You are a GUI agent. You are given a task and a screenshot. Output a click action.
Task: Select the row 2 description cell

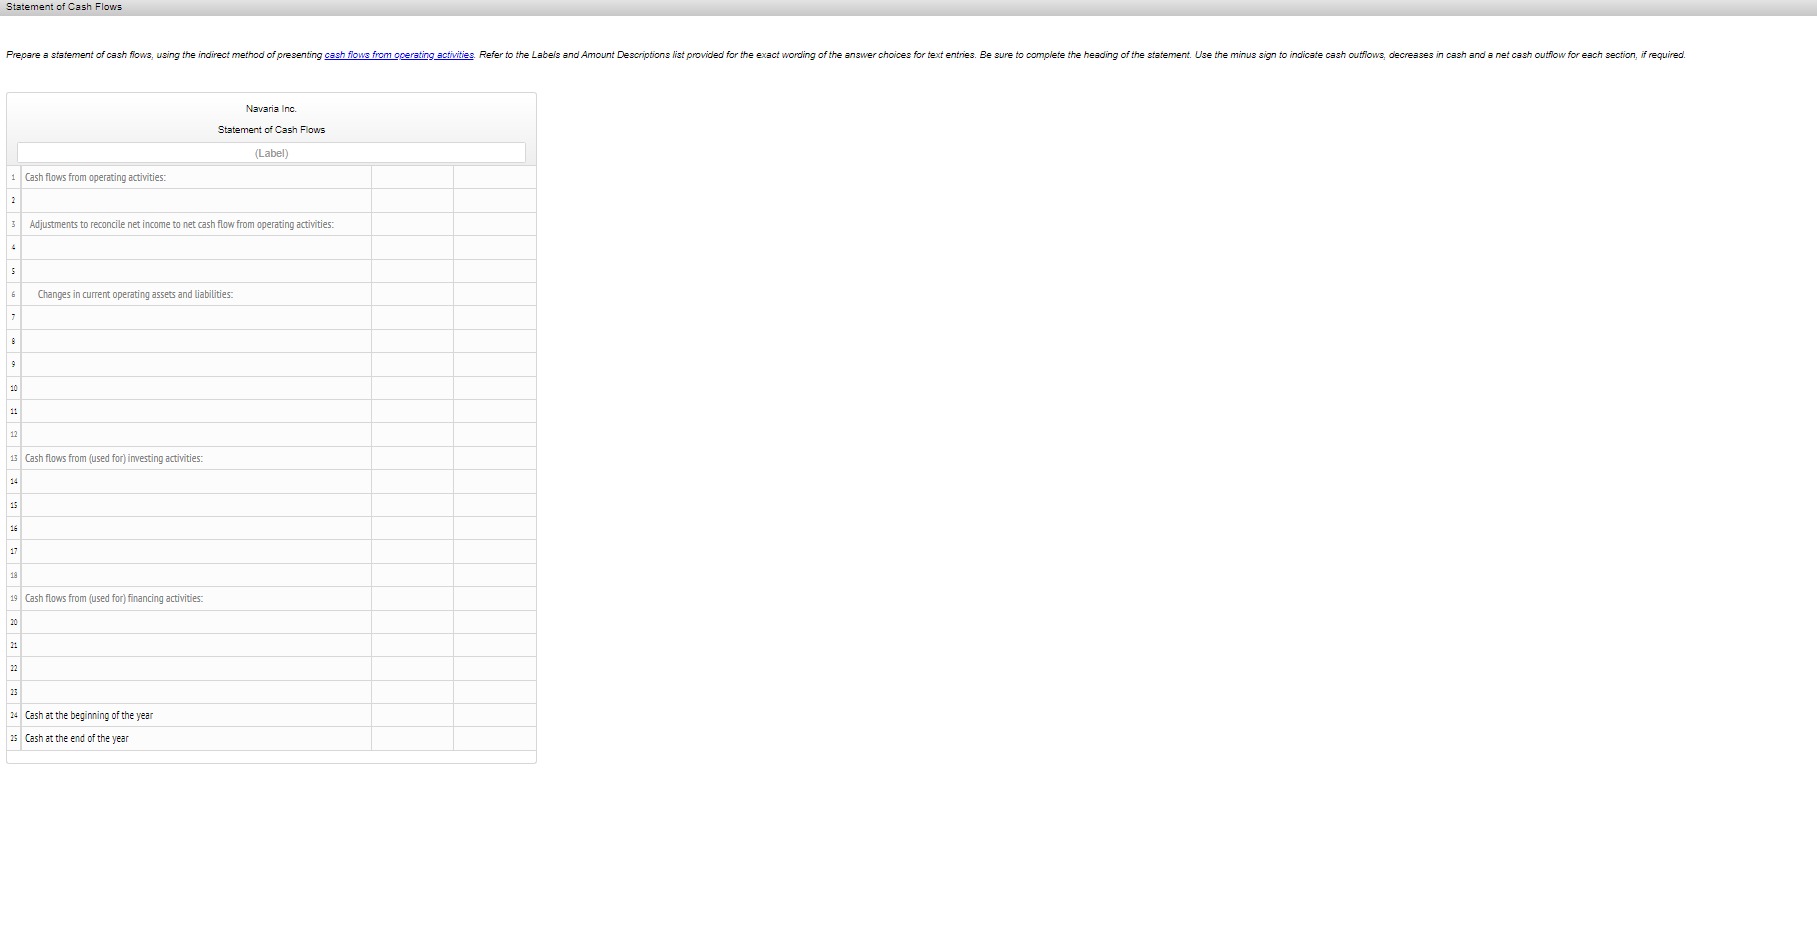(196, 201)
